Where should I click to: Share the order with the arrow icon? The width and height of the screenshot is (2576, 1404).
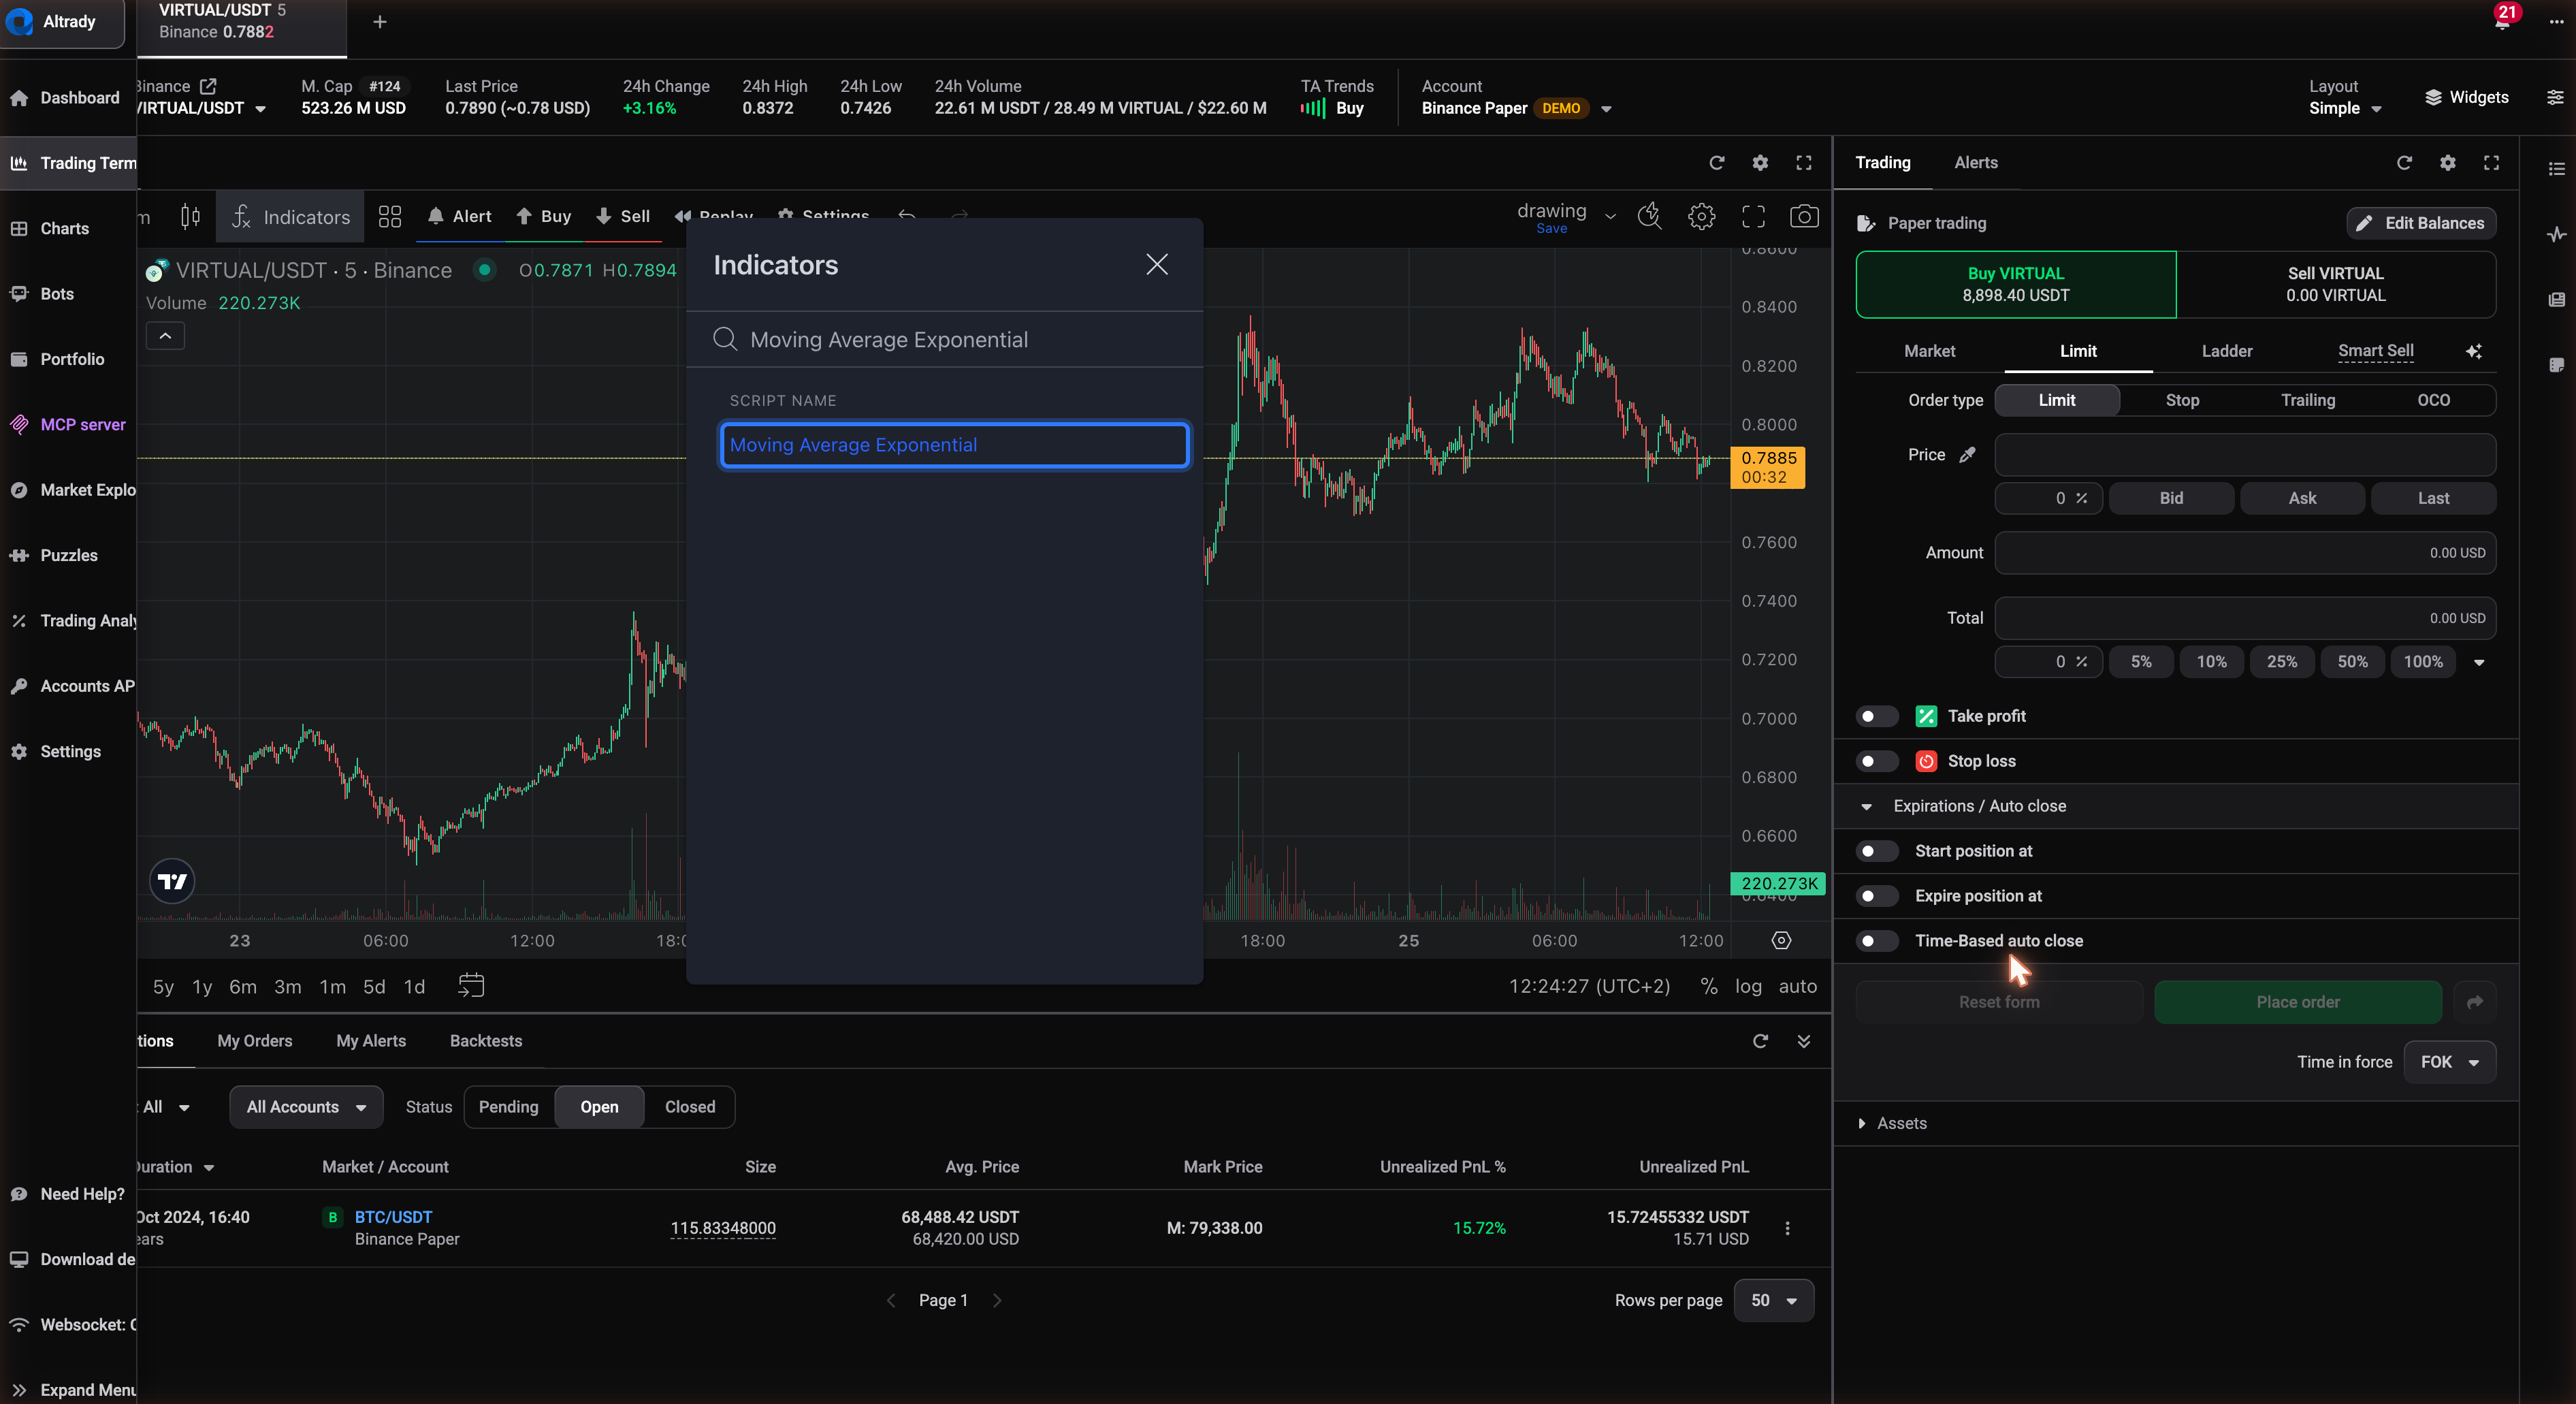tap(2475, 1002)
